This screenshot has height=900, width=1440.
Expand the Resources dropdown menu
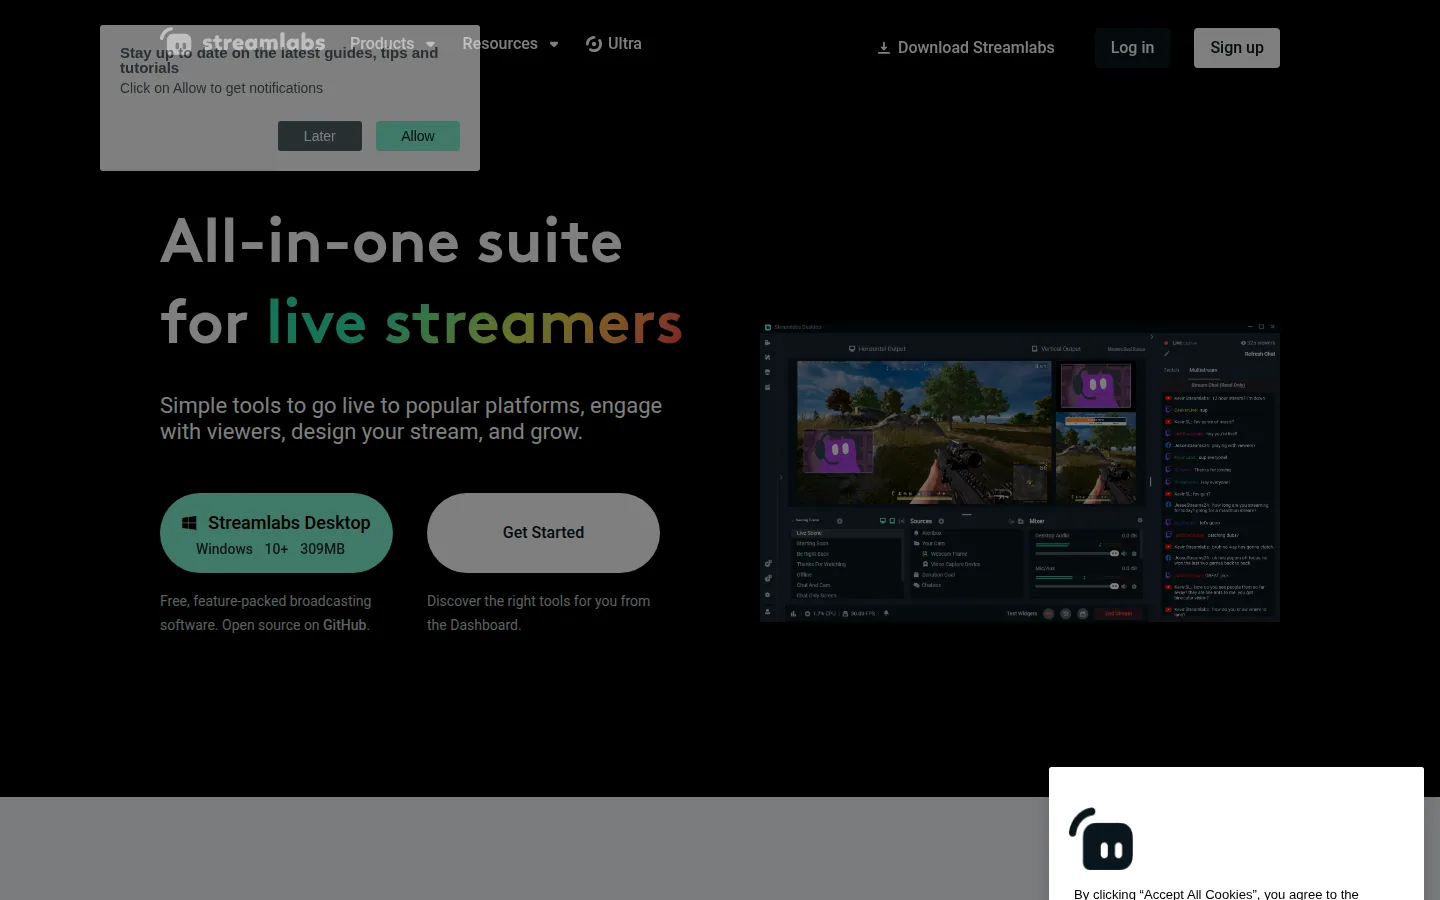pos(510,44)
